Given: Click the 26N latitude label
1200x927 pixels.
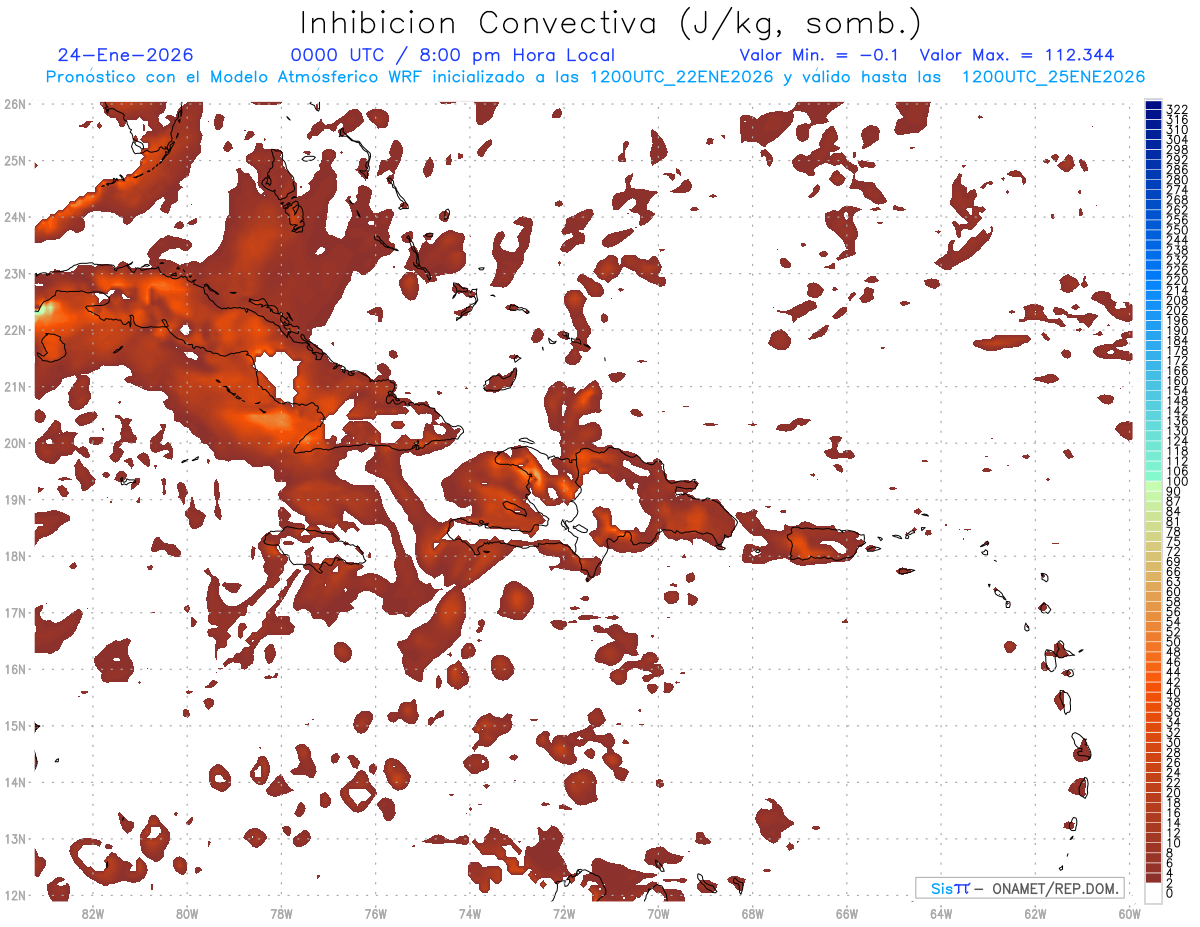Looking at the screenshot, I should [16, 104].
